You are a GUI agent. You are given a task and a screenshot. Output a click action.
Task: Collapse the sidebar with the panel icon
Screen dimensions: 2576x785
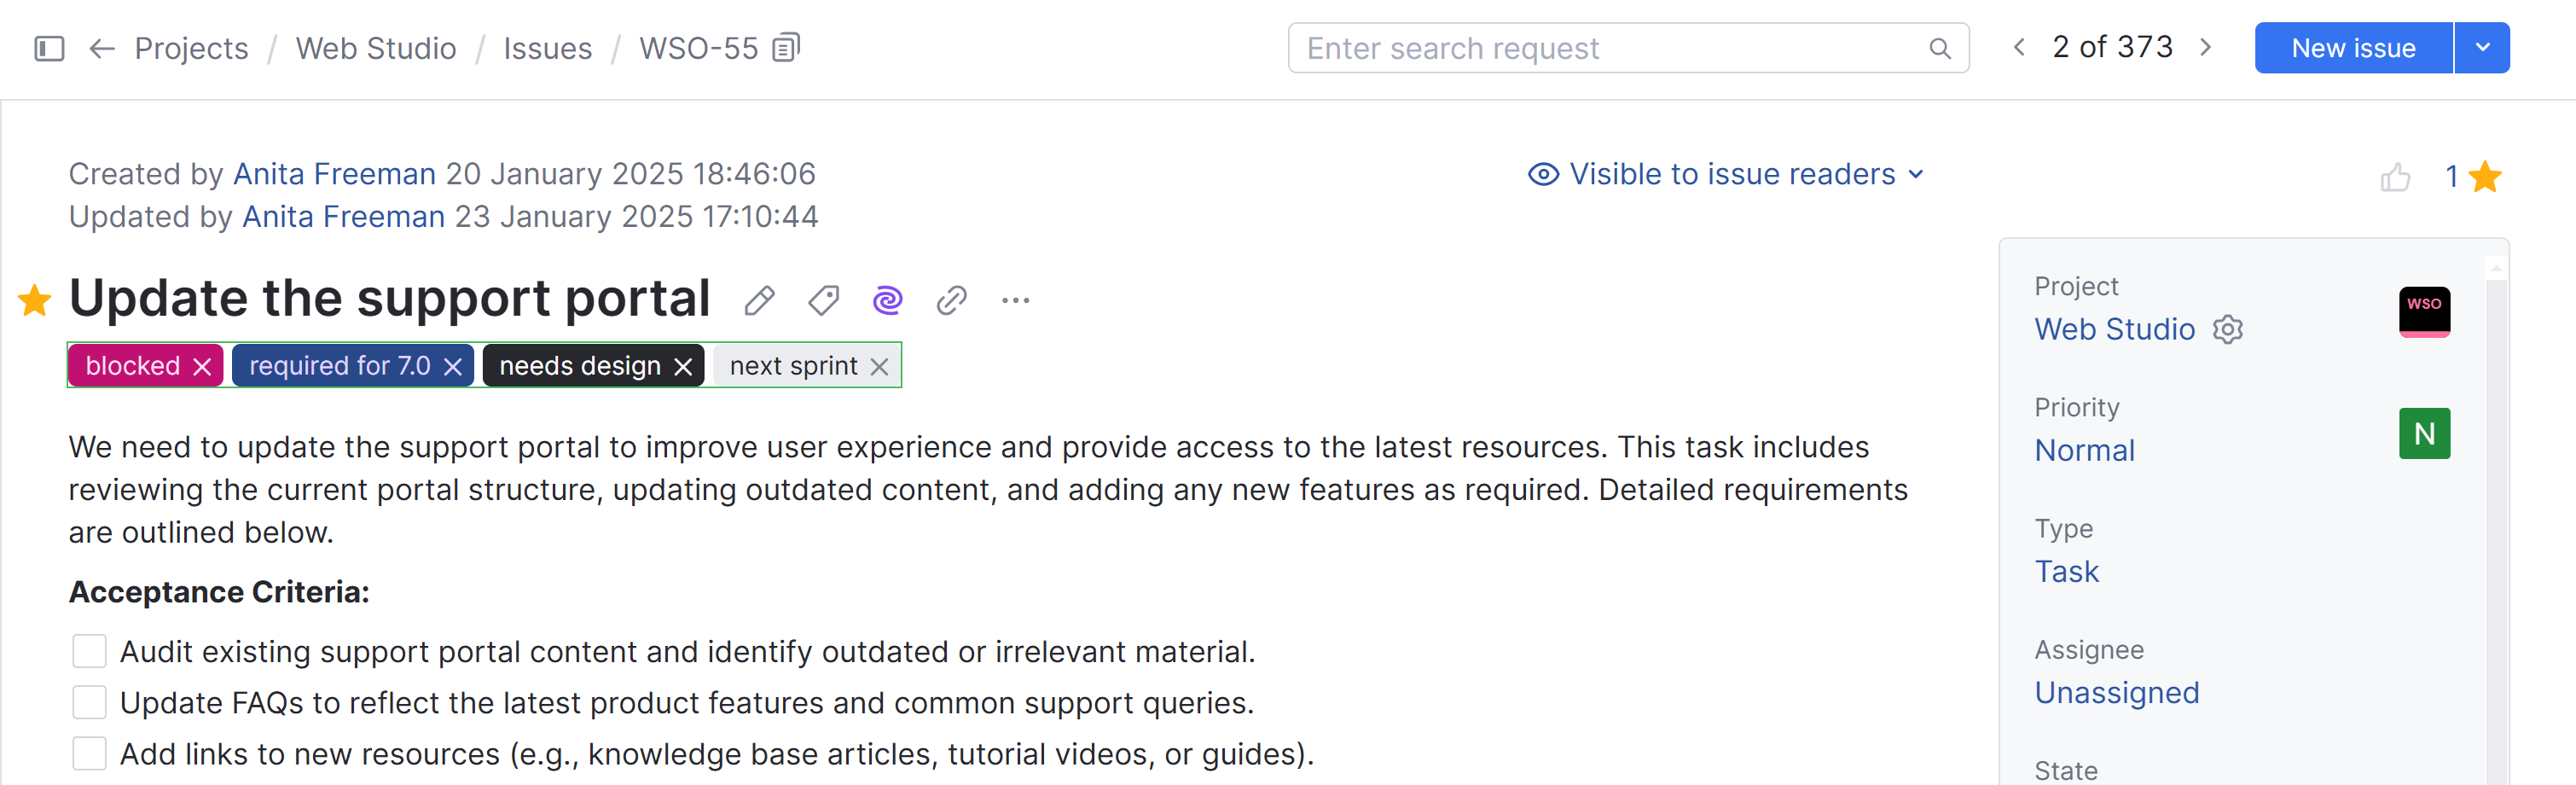(x=49, y=47)
